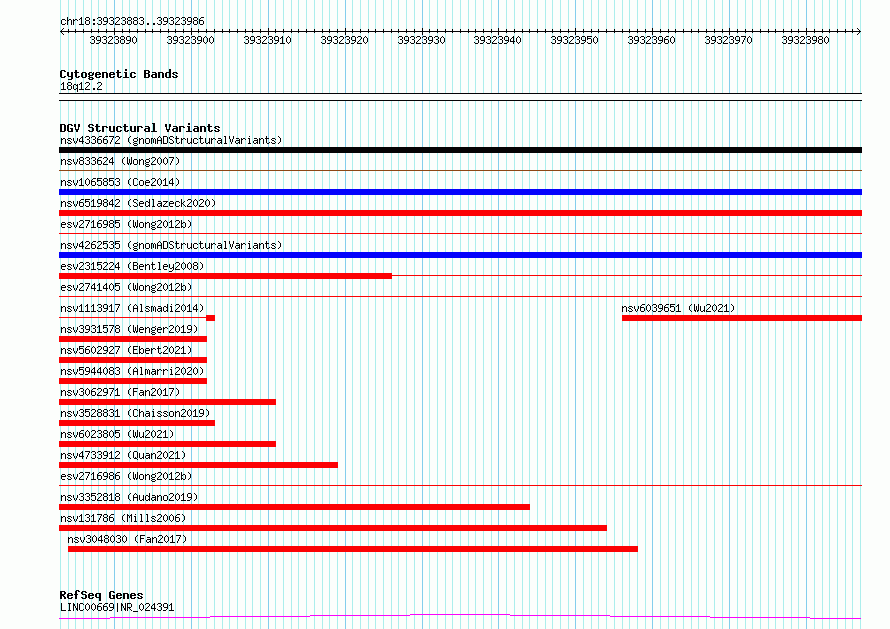Click the red bar under nsv3931578
890x629 pixels.
(x=133, y=339)
